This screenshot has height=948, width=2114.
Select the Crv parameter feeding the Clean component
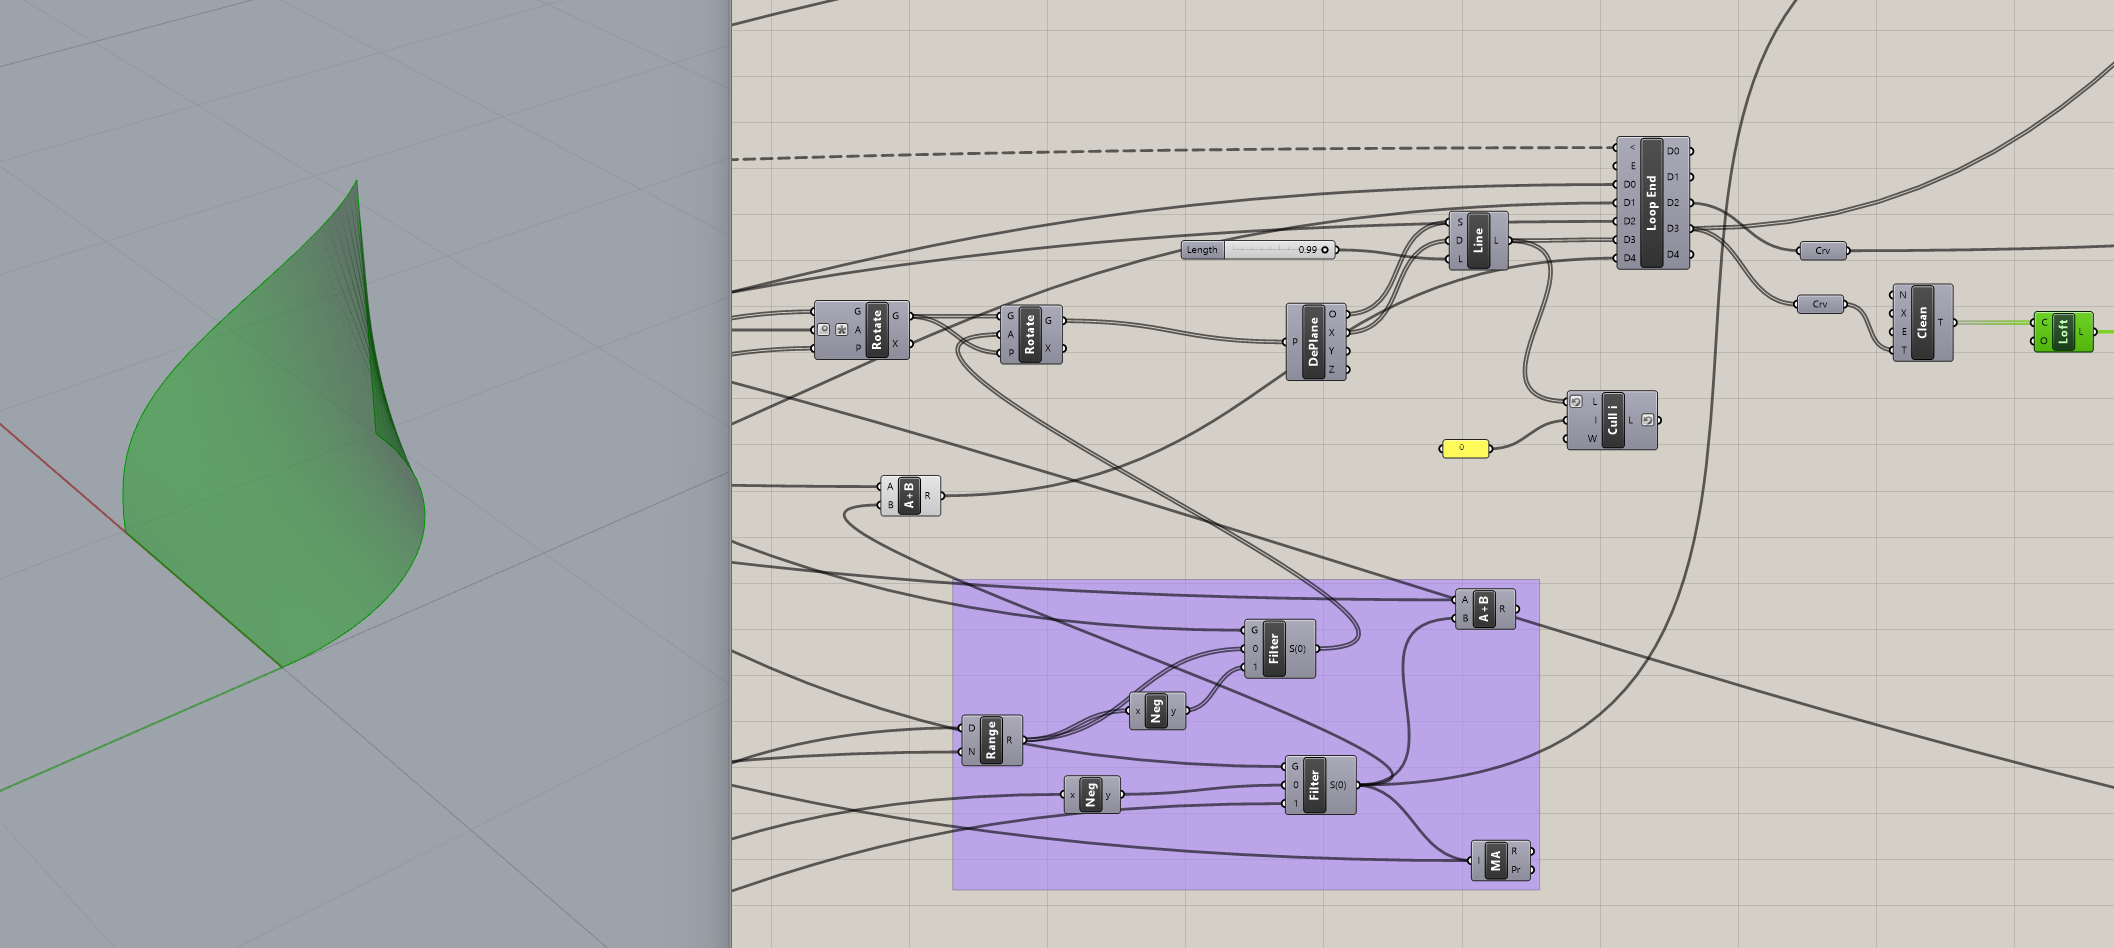(x=1819, y=304)
